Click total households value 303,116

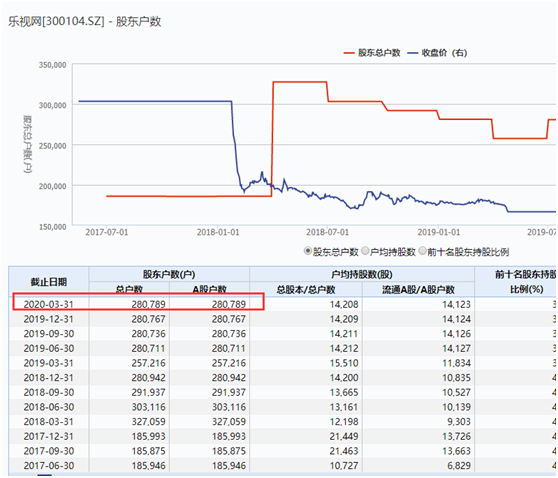(148, 407)
